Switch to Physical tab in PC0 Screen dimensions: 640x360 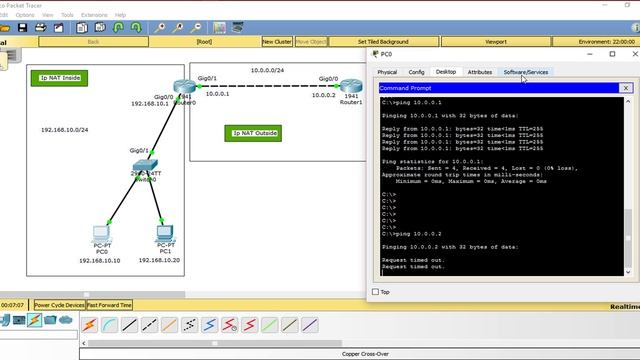387,72
